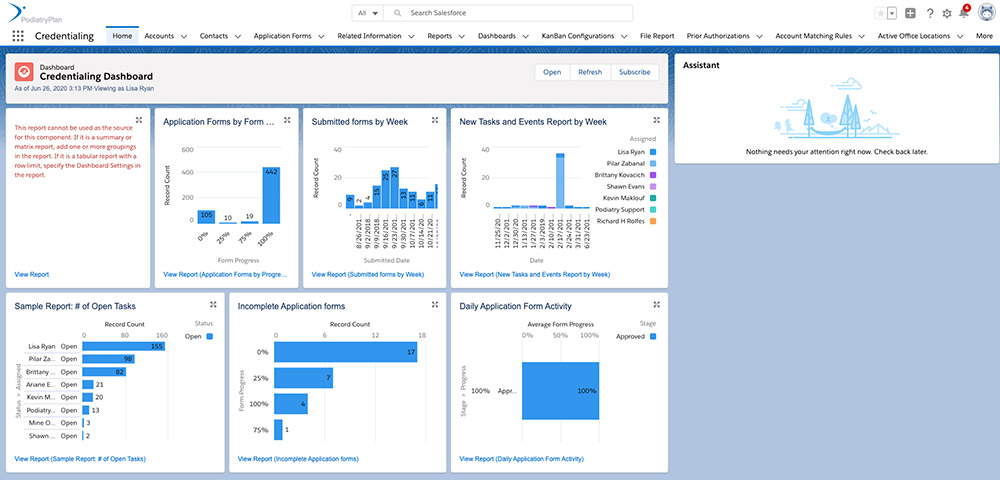Expand the Application Forms tab chevron
Viewport: 1000px width, 480px height.
pos(319,36)
